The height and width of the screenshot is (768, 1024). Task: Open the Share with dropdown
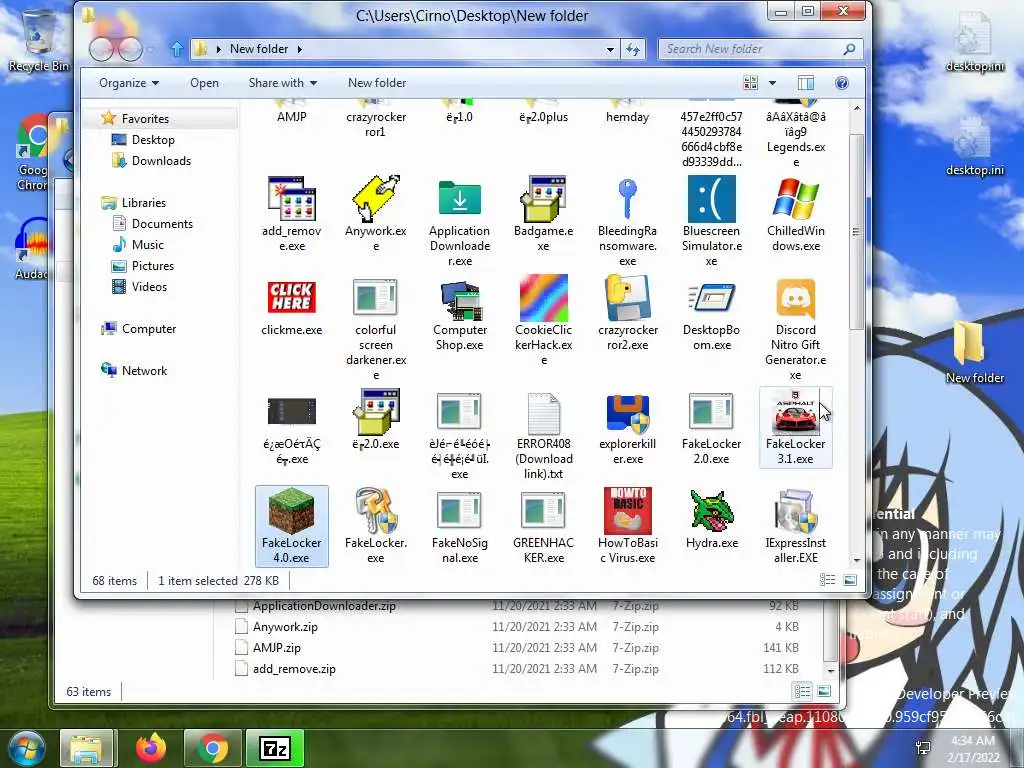(282, 83)
